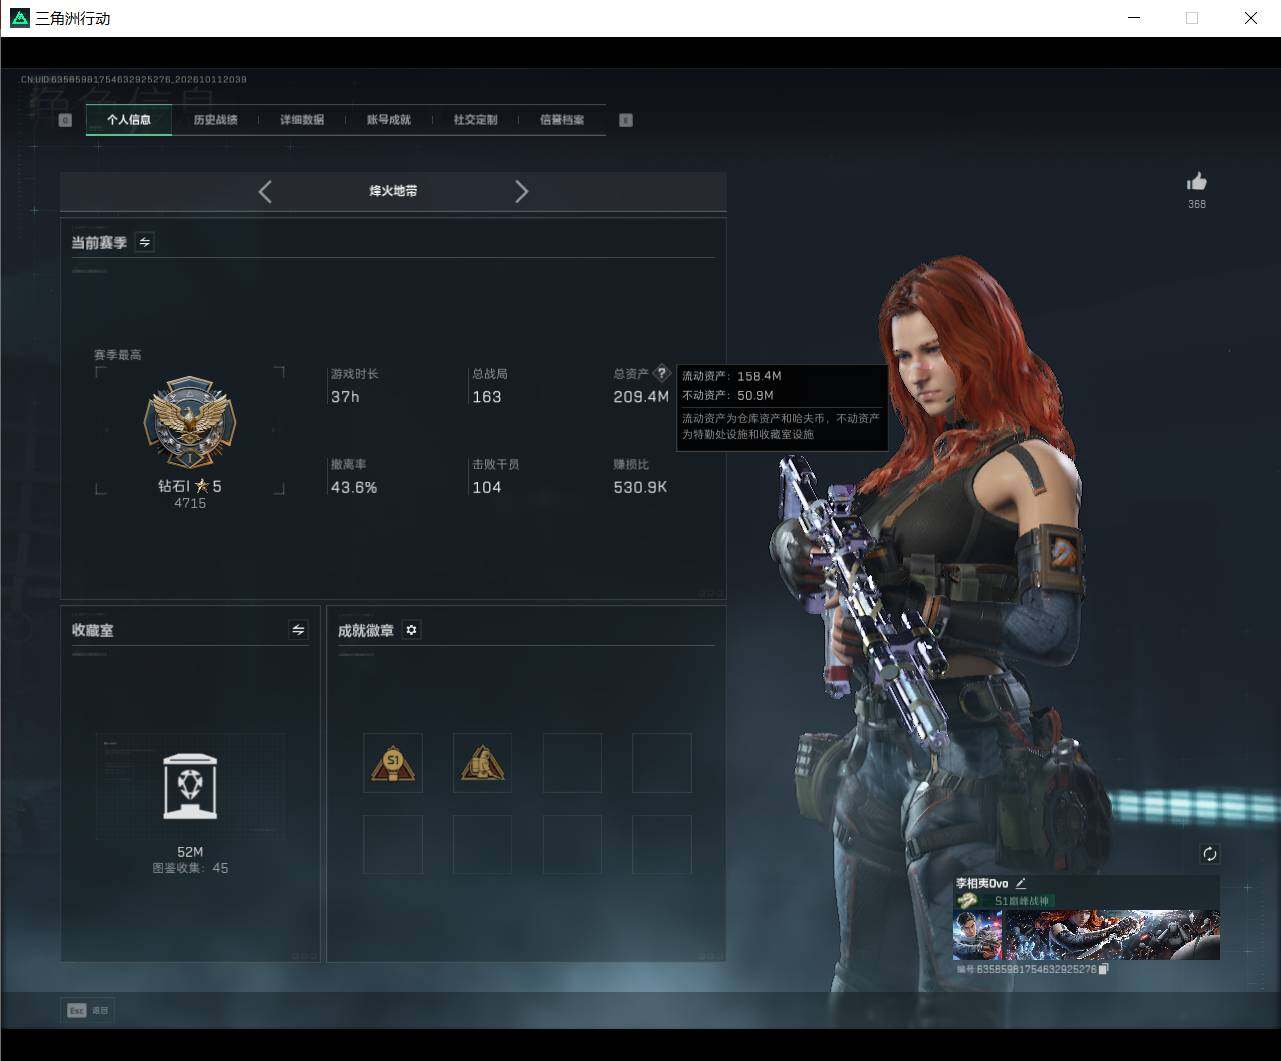Click the diamond rank eagle emblem
1281x1061 pixels.
(190, 423)
